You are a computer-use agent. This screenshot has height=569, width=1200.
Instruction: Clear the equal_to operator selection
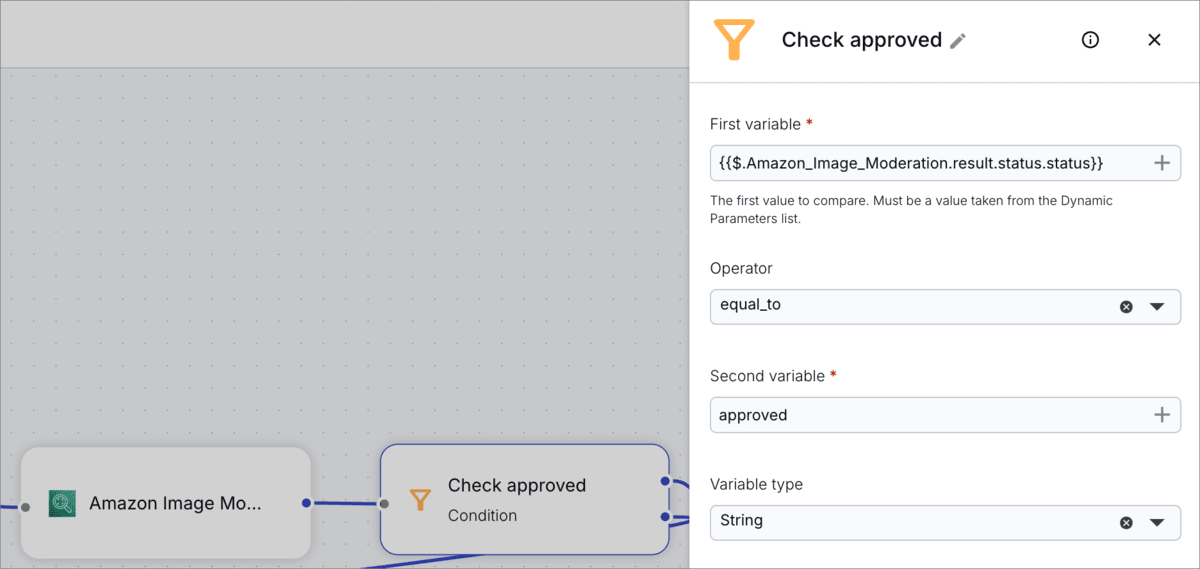click(x=1126, y=307)
